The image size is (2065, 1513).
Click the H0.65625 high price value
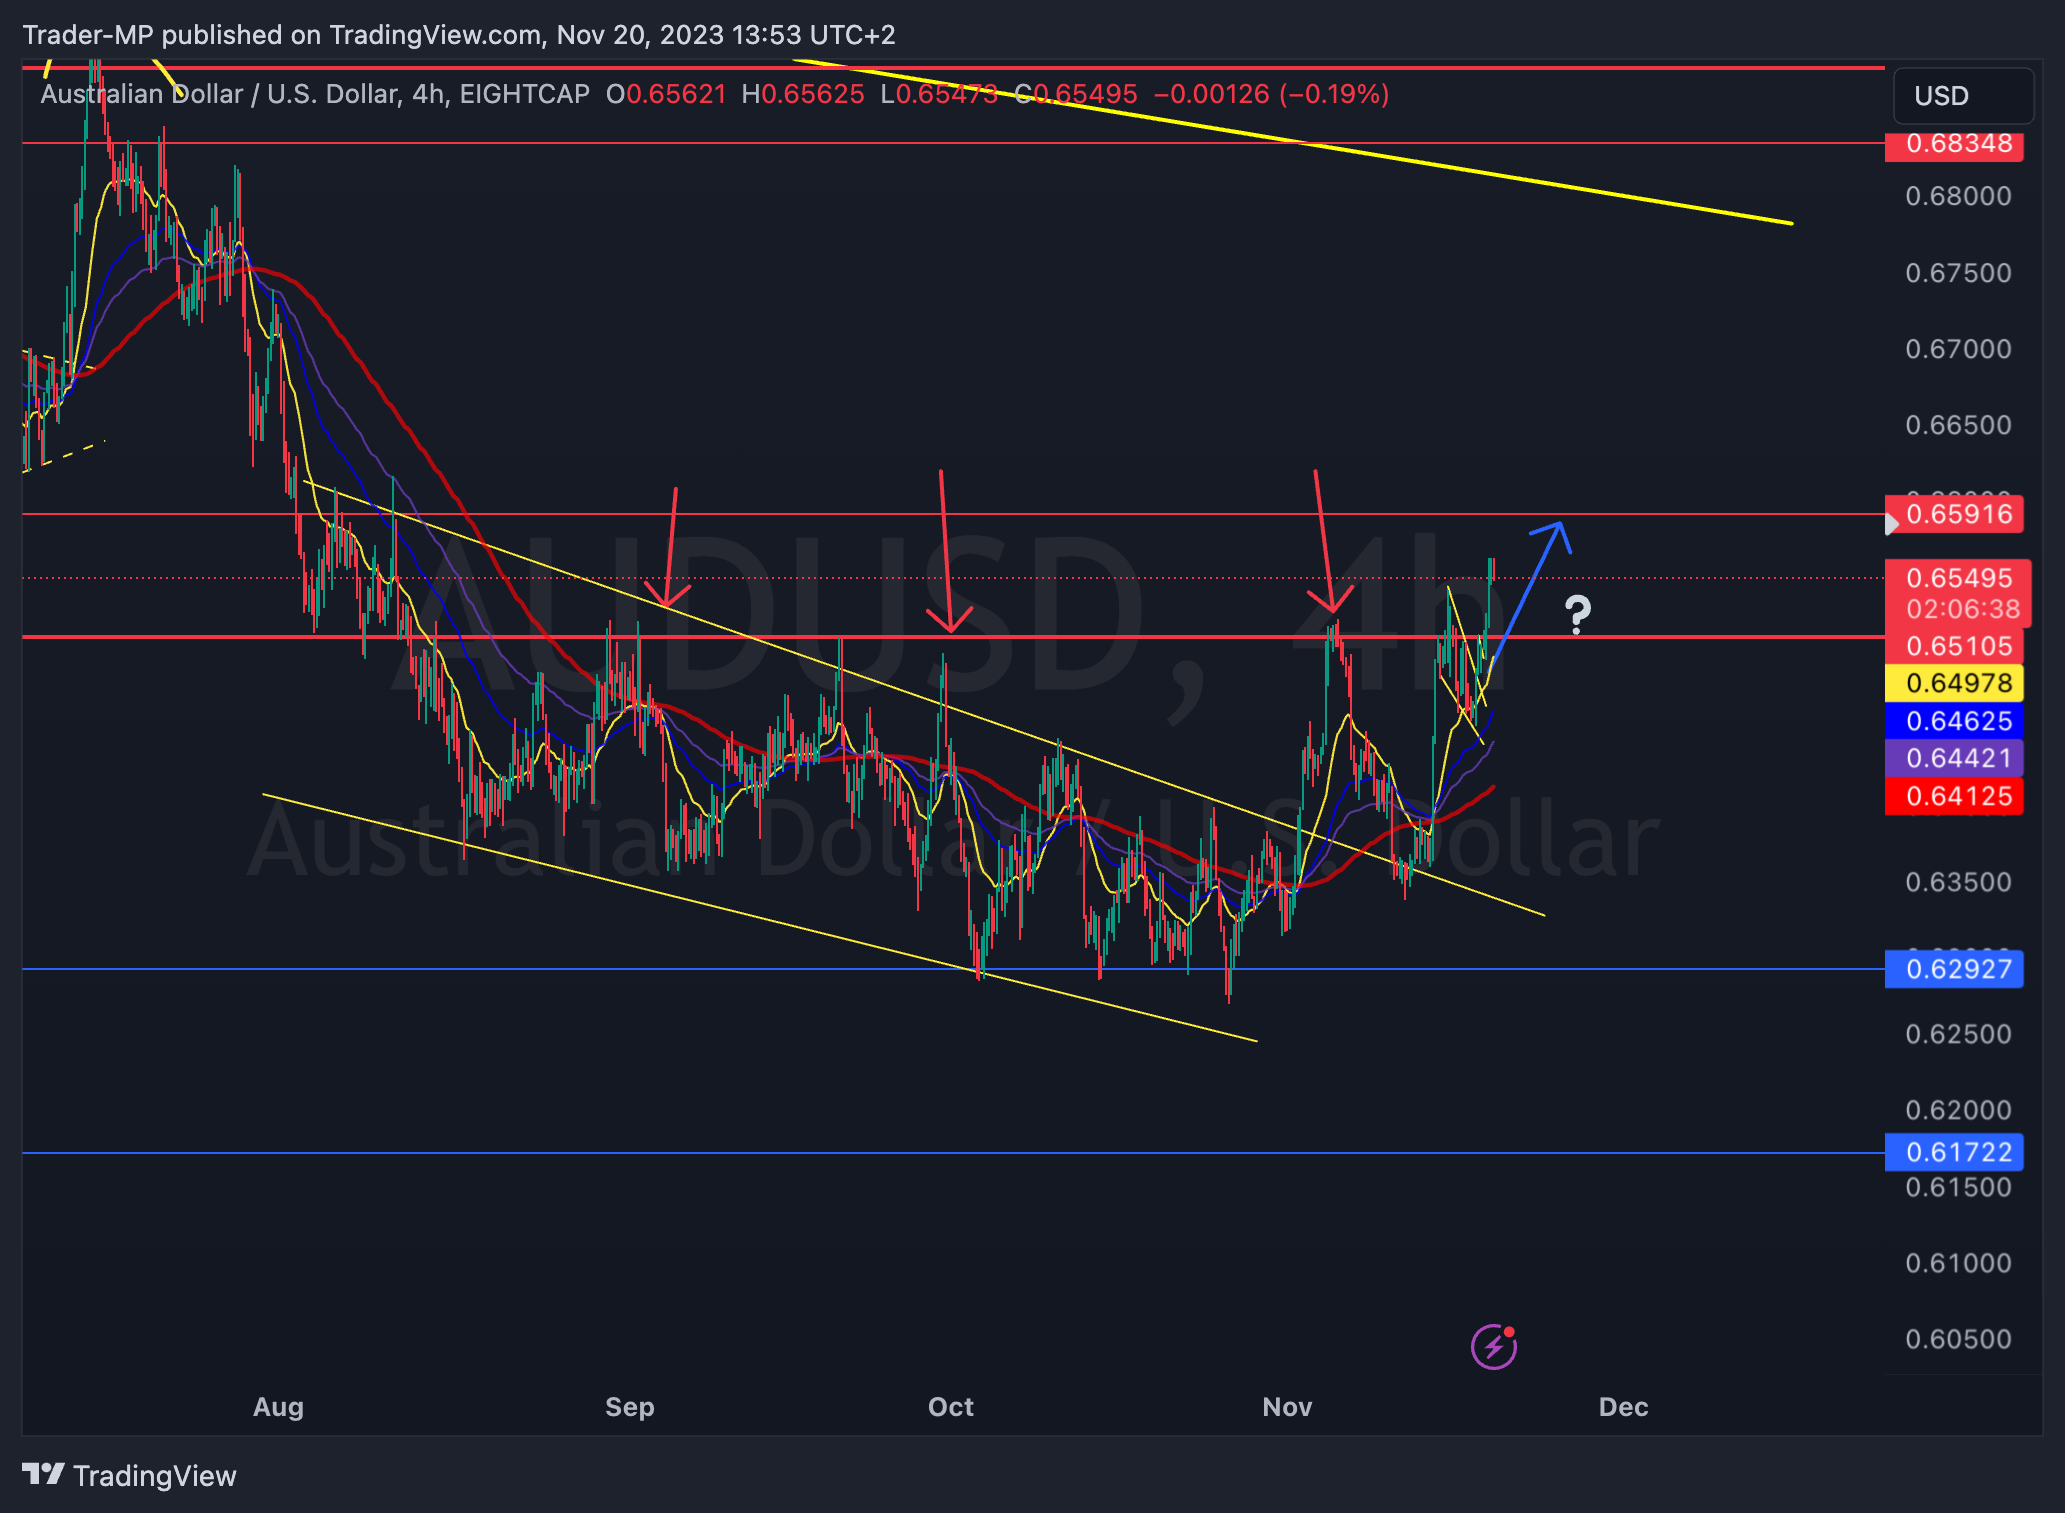pyautogui.click(x=803, y=94)
